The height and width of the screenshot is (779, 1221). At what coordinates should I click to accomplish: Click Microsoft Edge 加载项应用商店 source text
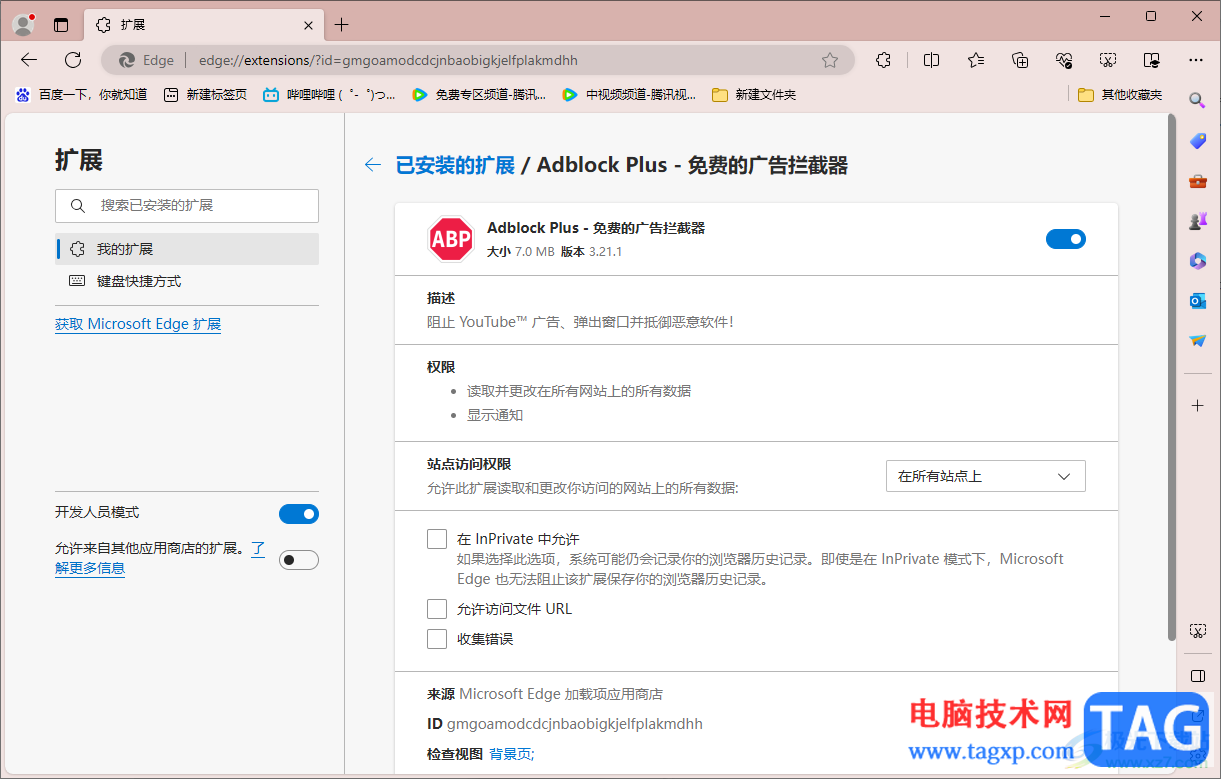[x=561, y=694]
